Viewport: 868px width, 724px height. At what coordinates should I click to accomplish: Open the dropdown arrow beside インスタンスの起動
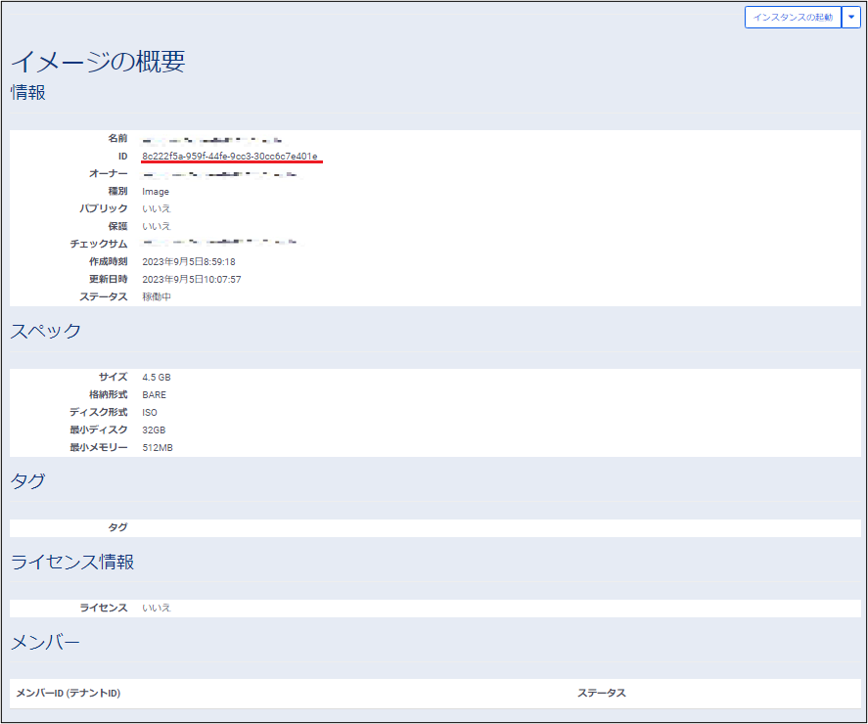[851, 17]
